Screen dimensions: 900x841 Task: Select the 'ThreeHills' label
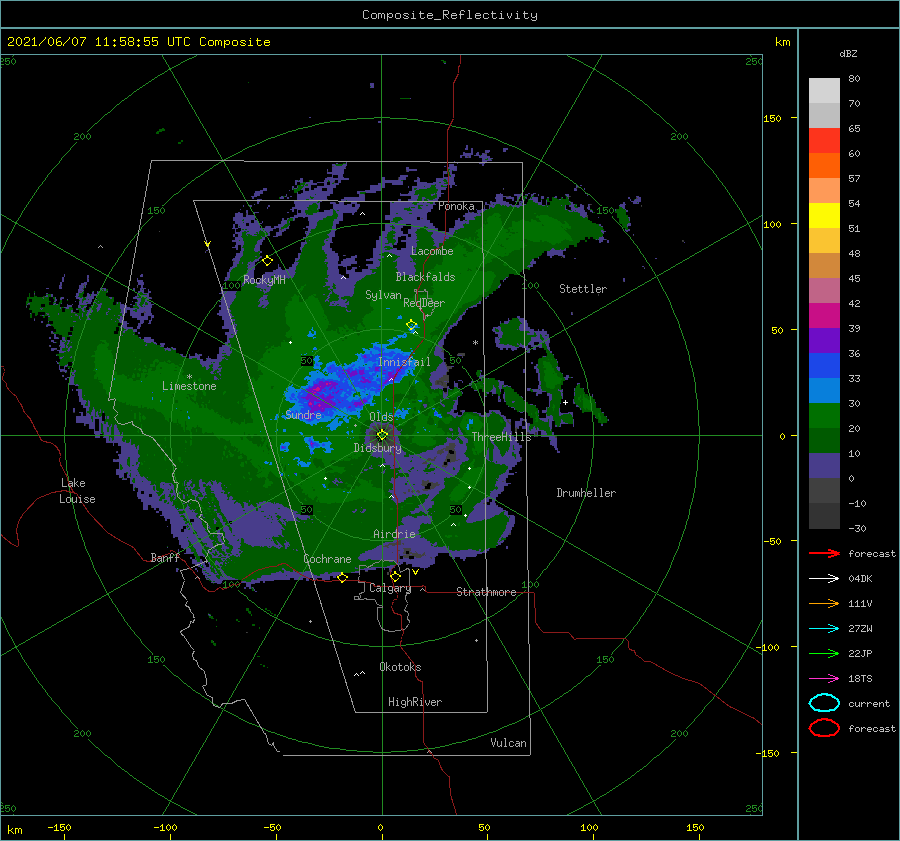tap(502, 437)
